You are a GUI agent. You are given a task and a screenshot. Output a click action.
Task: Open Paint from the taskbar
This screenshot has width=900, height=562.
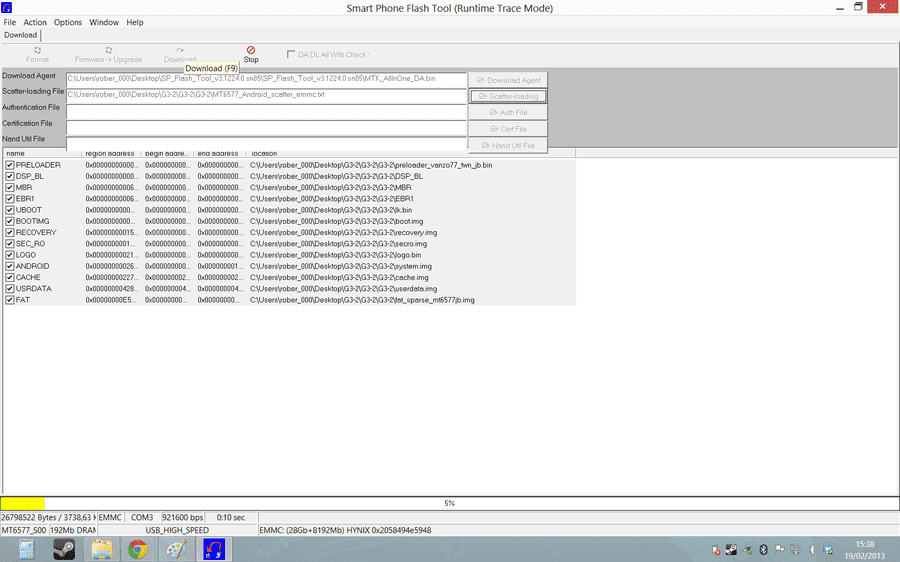(176, 549)
